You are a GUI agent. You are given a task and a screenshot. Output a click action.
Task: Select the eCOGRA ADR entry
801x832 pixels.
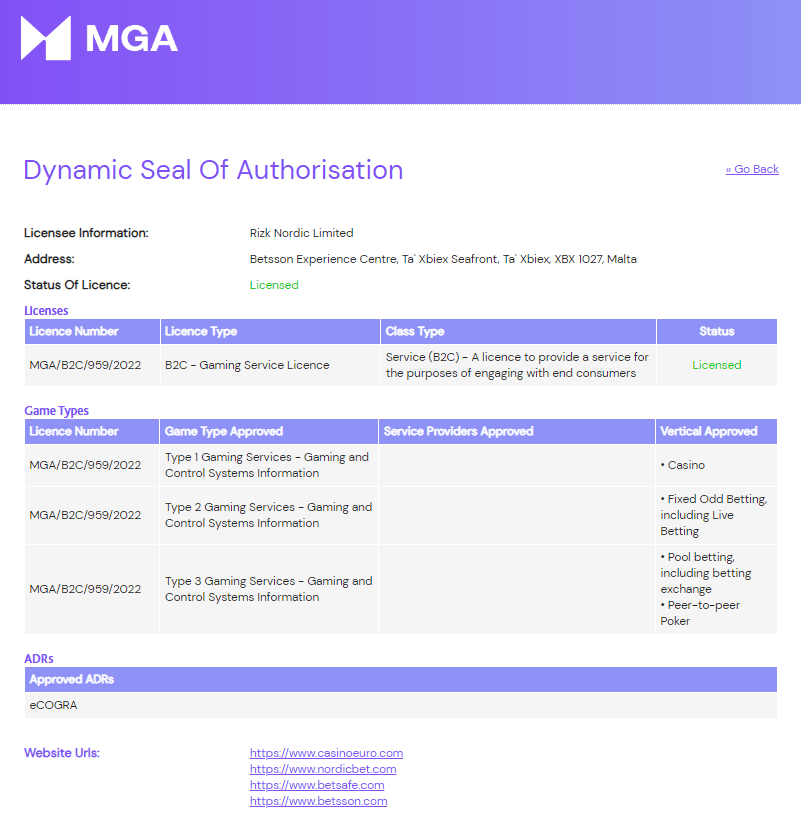53,705
